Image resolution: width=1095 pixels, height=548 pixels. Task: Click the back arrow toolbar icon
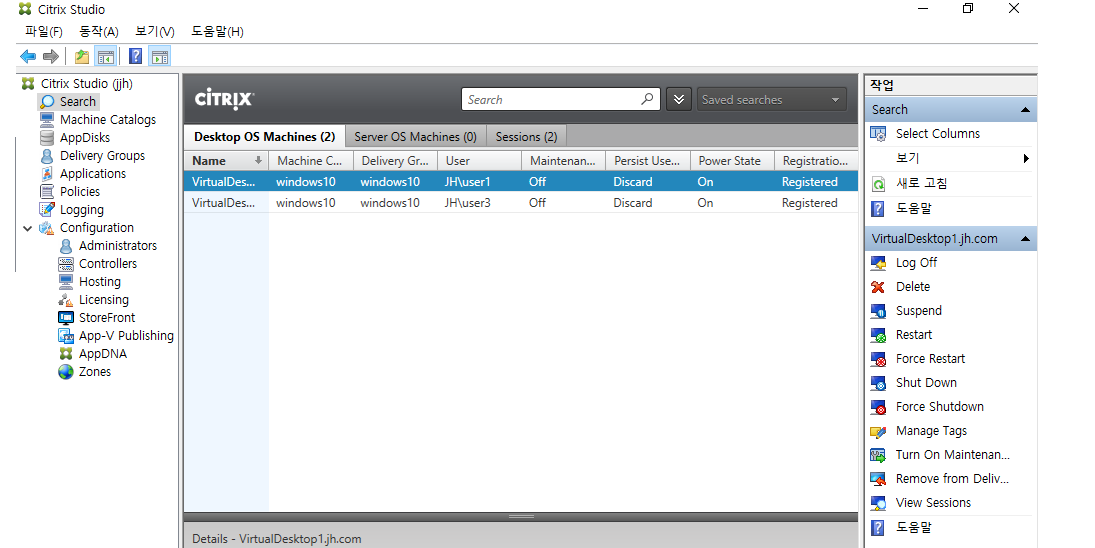tap(28, 57)
